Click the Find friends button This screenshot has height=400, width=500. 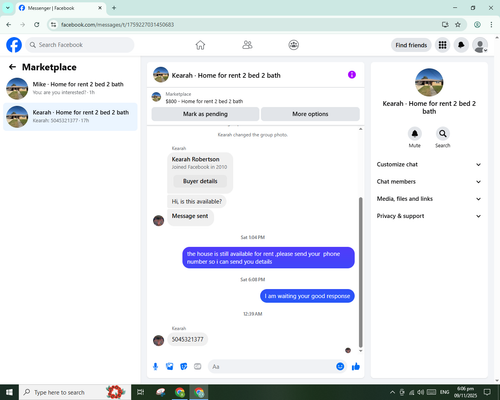411,45
